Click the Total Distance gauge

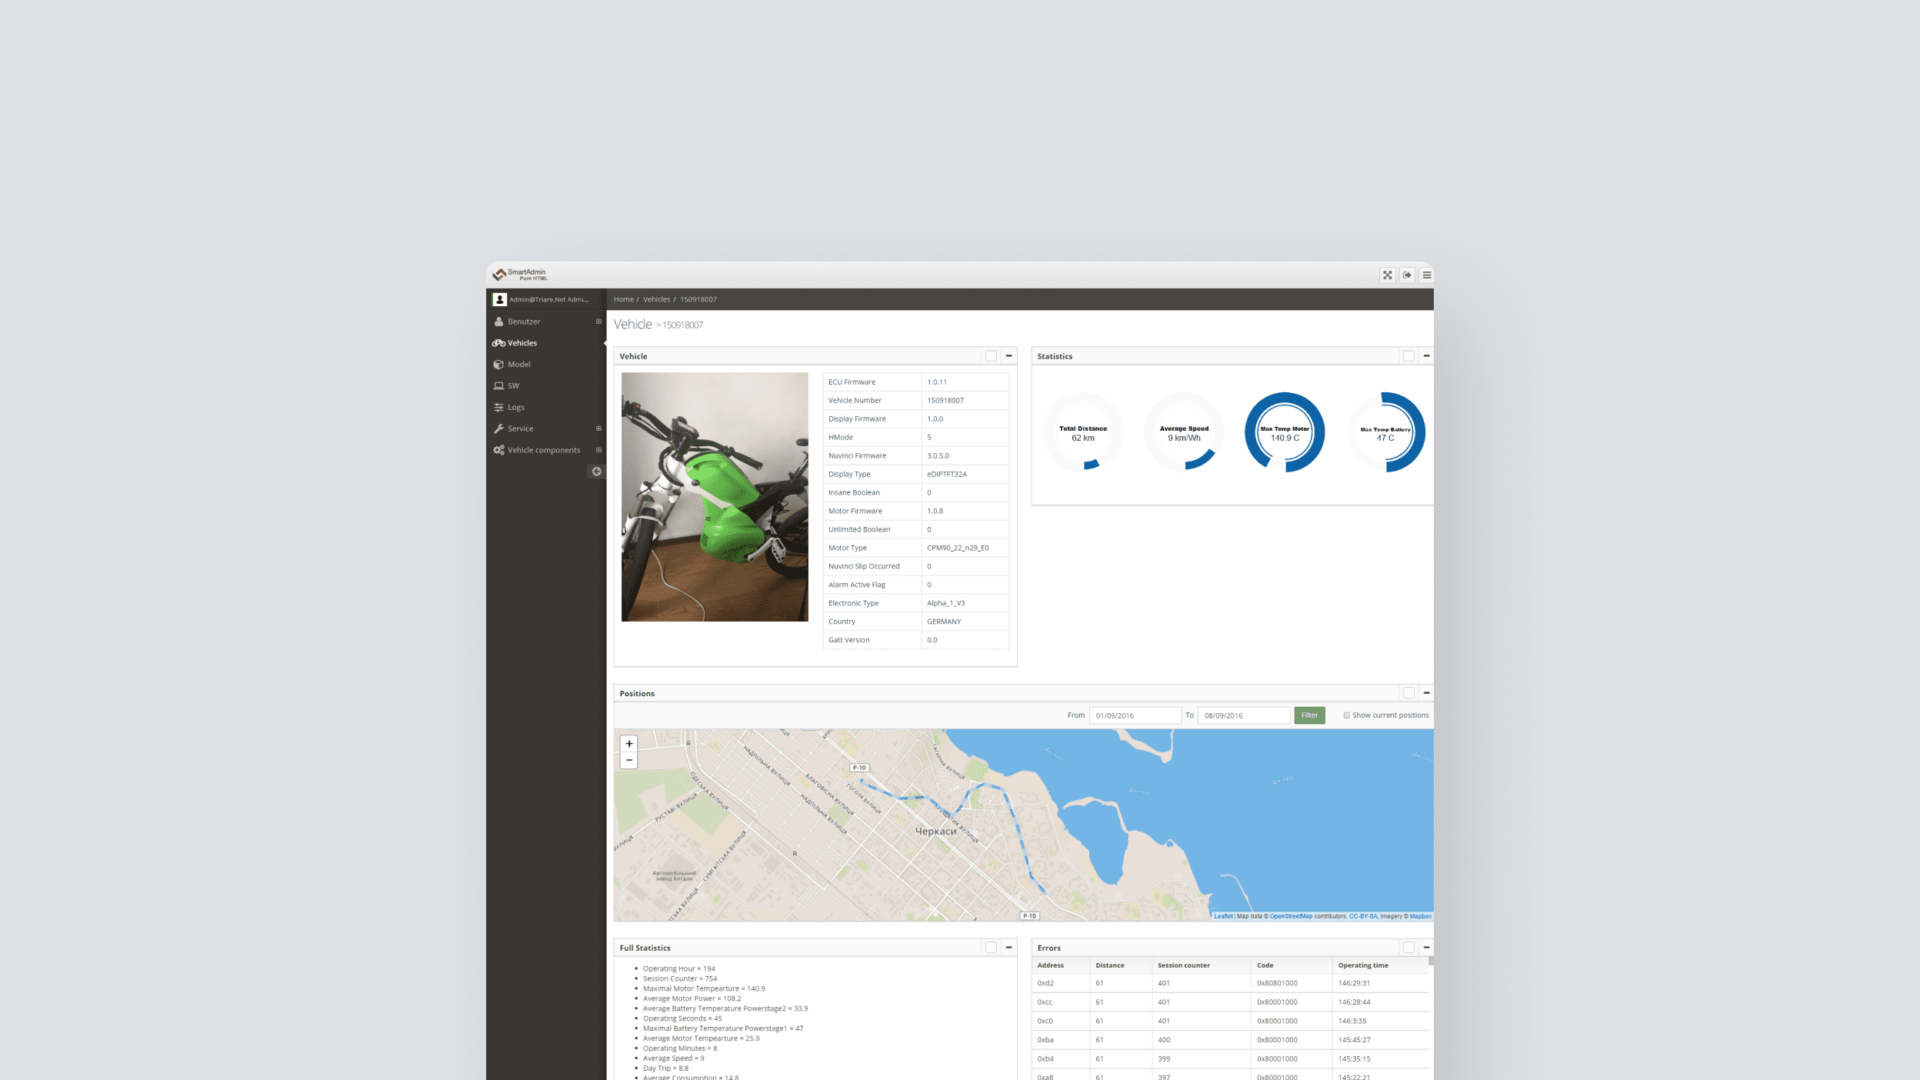1083,432
